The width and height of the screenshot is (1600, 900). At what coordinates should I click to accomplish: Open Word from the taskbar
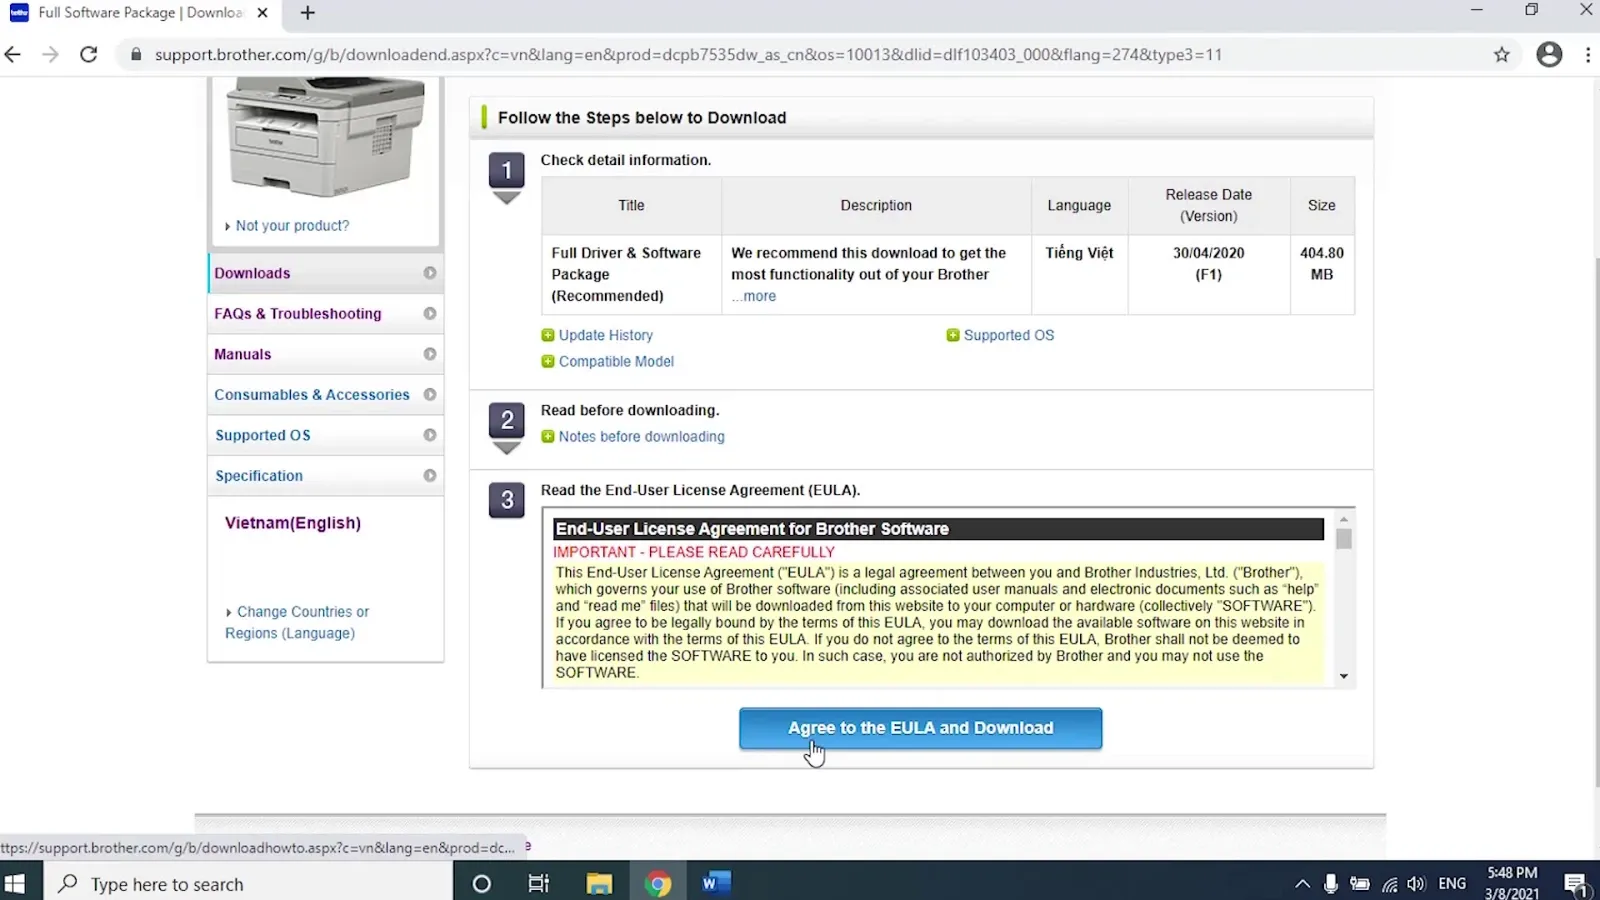point(716,884)
